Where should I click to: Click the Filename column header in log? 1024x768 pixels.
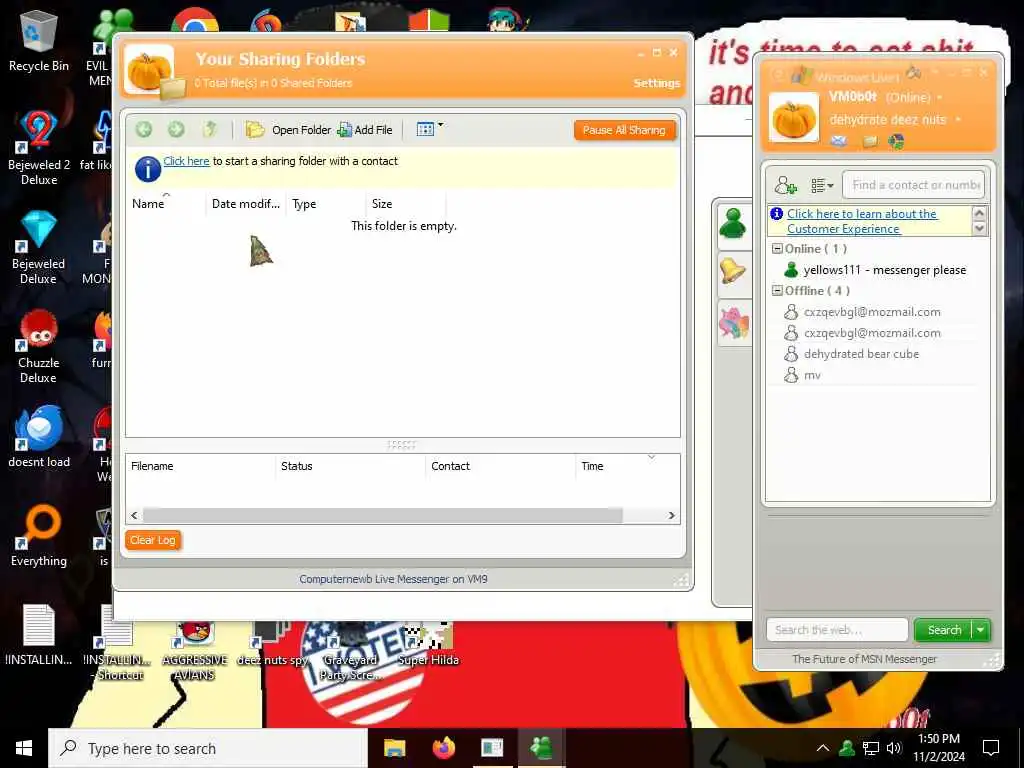(x=200, y=466)
